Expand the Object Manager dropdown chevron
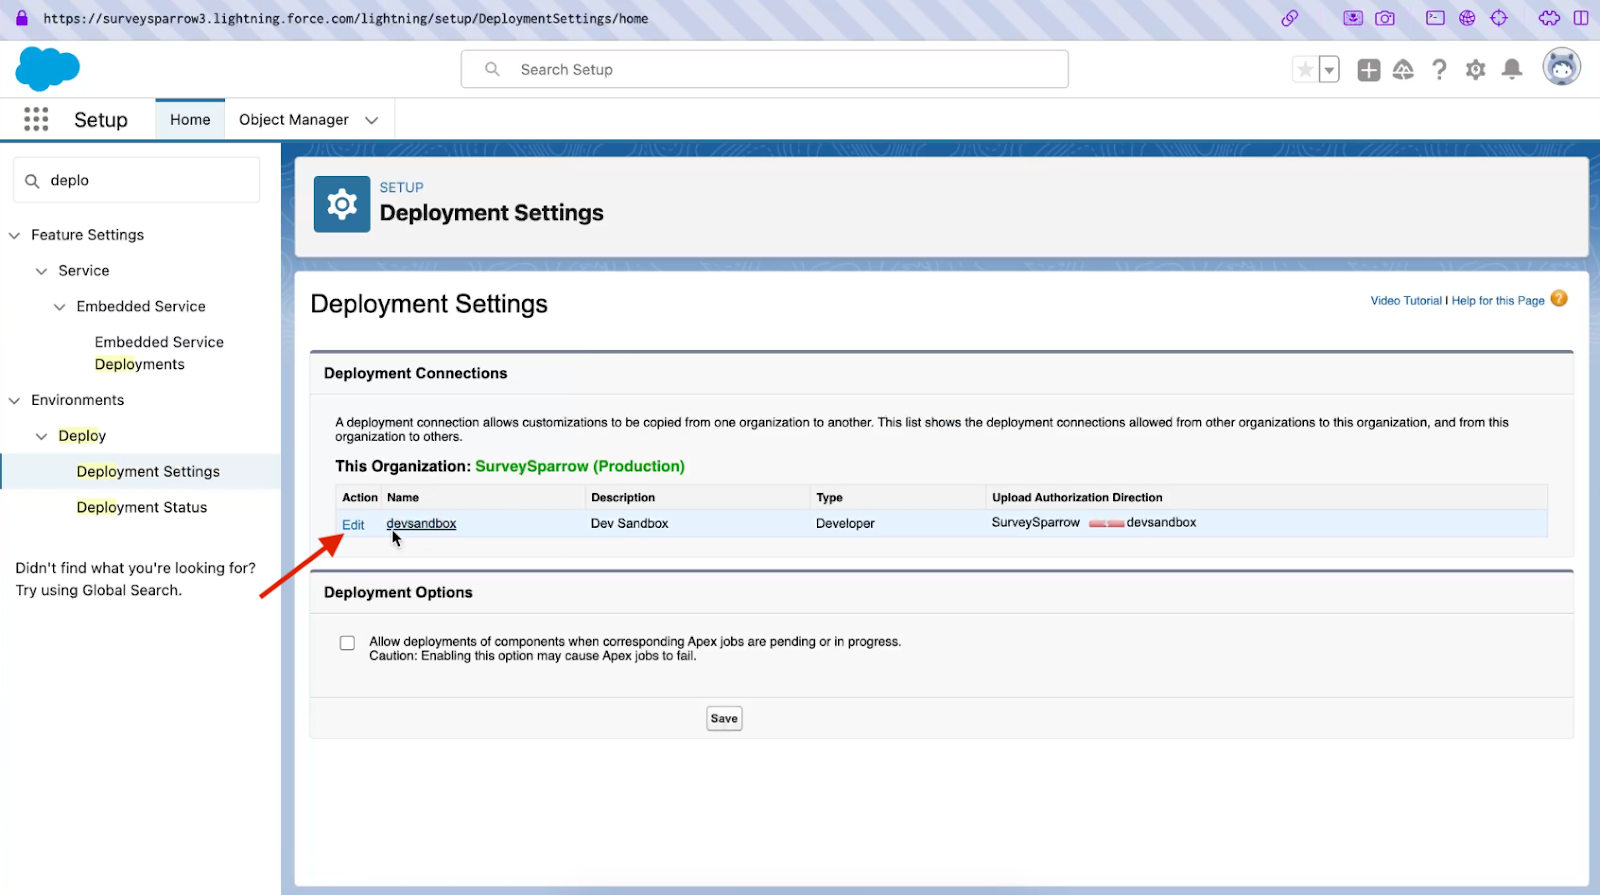Screen dimensions: 1600x895 click(x=372, y=120)
